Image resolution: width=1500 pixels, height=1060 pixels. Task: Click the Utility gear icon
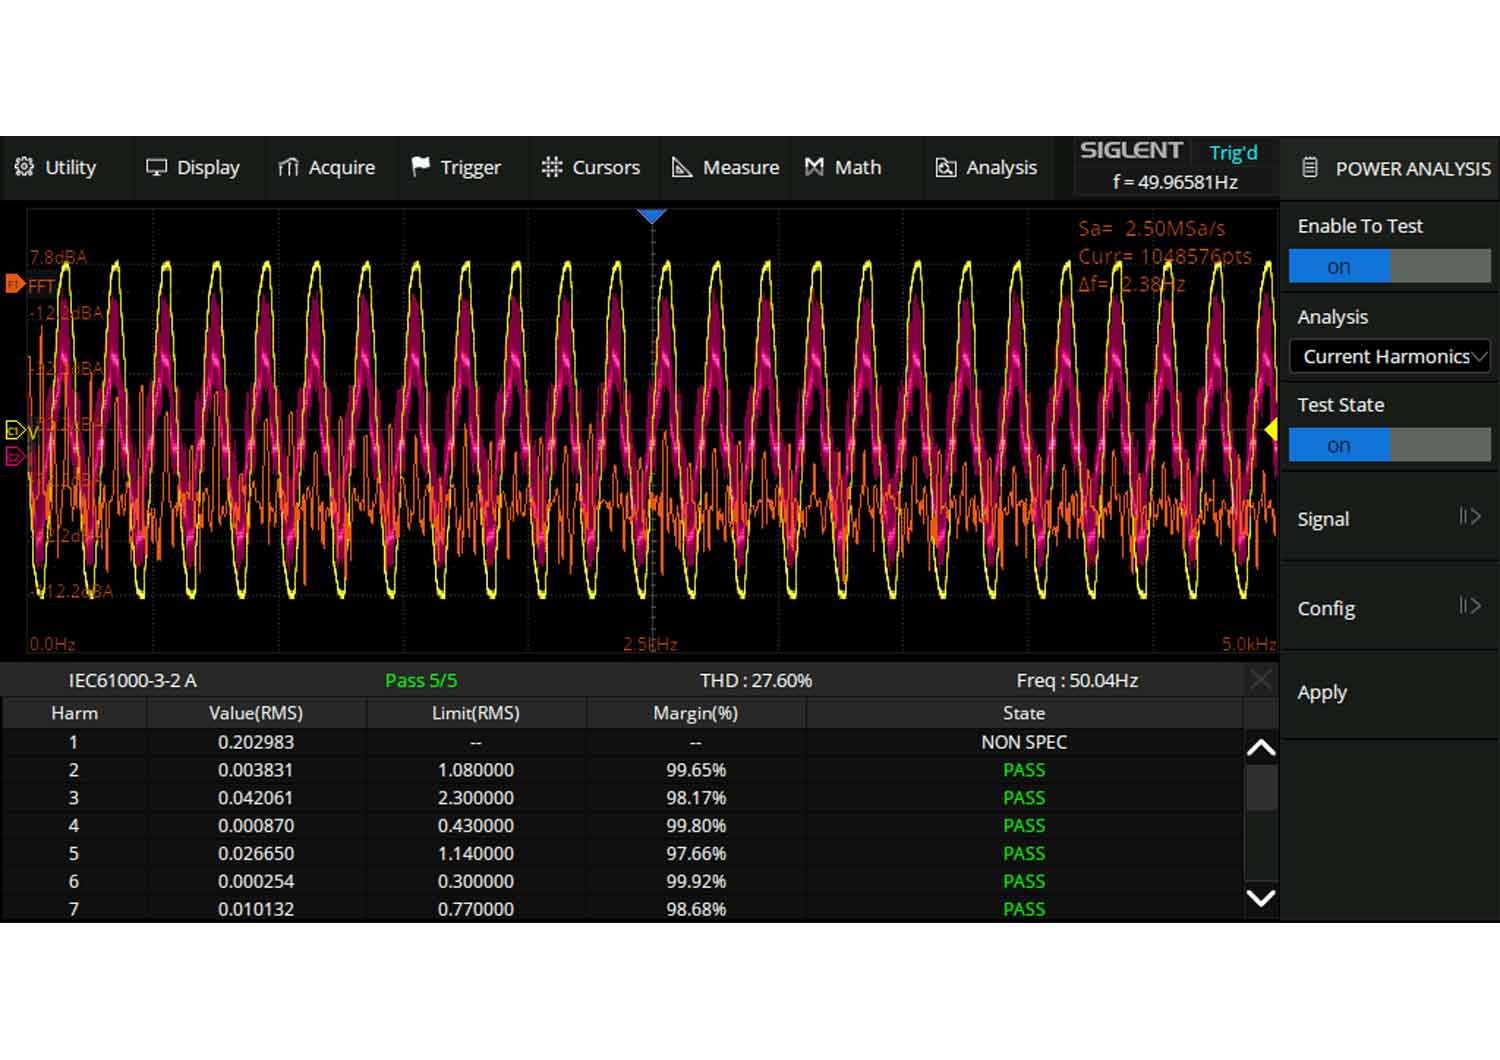click(24, 167)
